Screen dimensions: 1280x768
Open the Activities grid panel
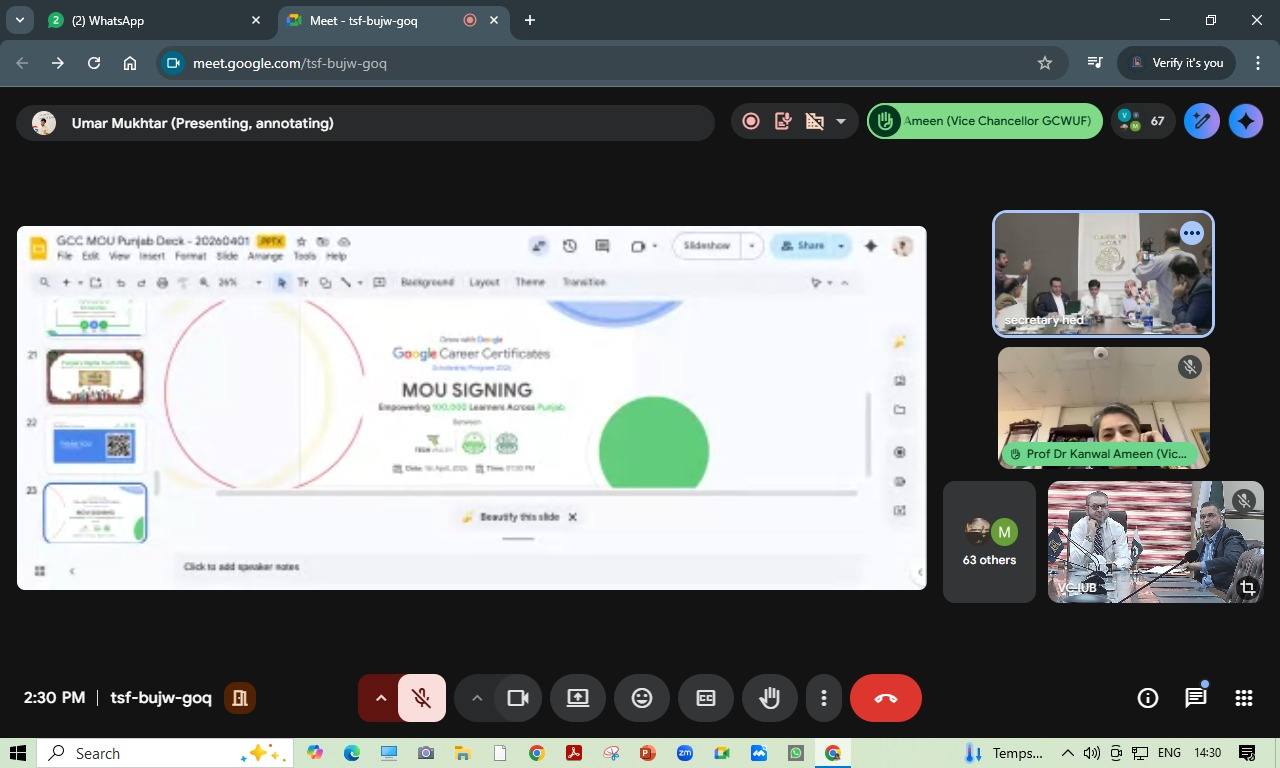point(1243,698)
